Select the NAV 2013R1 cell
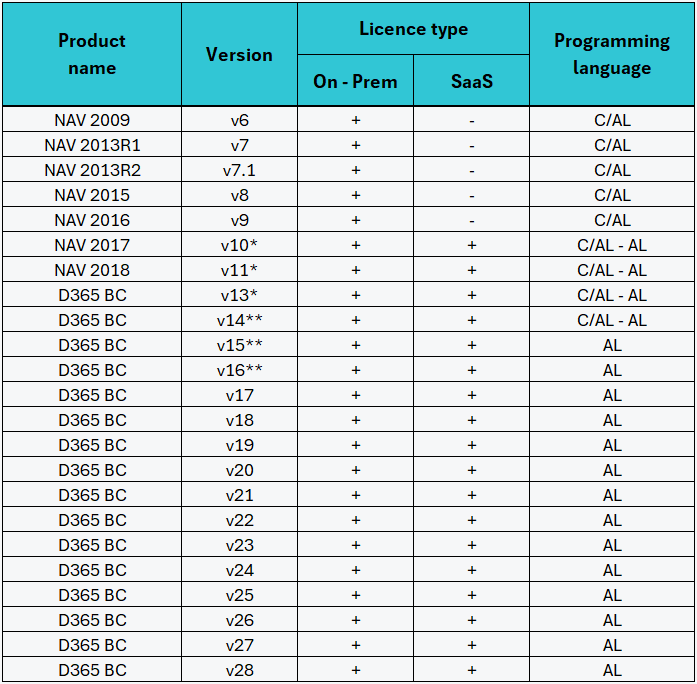 tap(92, 145)
